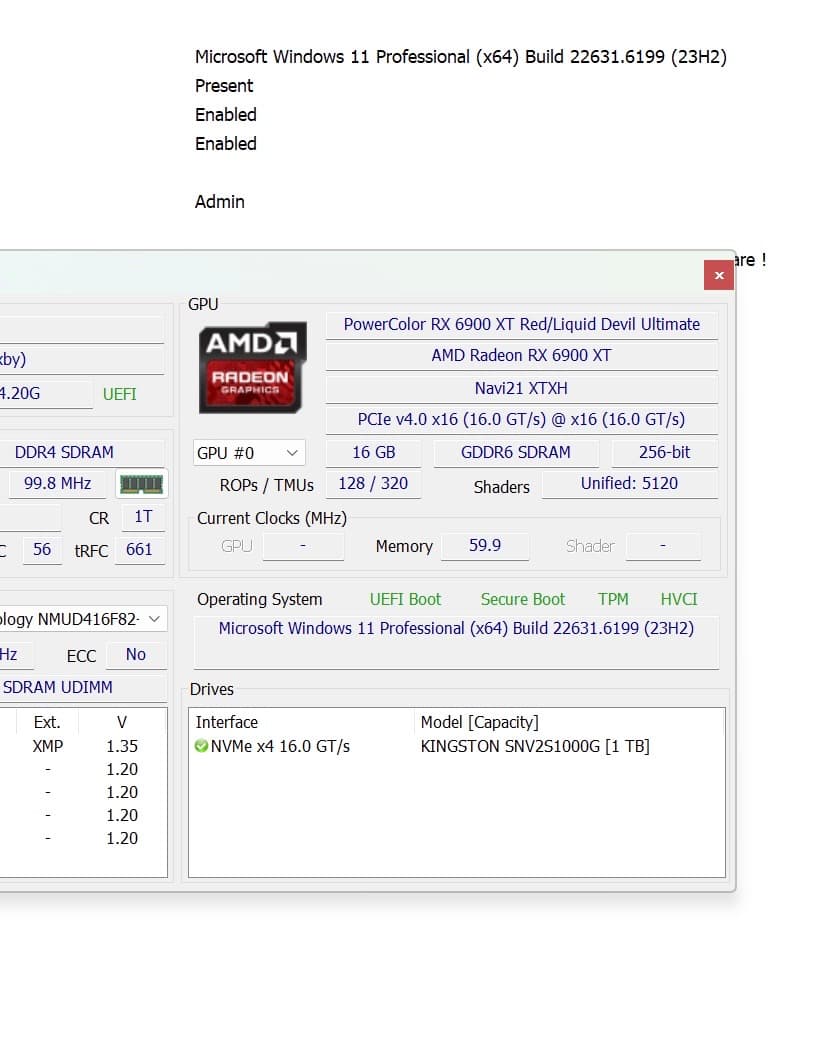
Task: Click the 128 / 320 ROPs TMUs value
Action: [373, 484]
